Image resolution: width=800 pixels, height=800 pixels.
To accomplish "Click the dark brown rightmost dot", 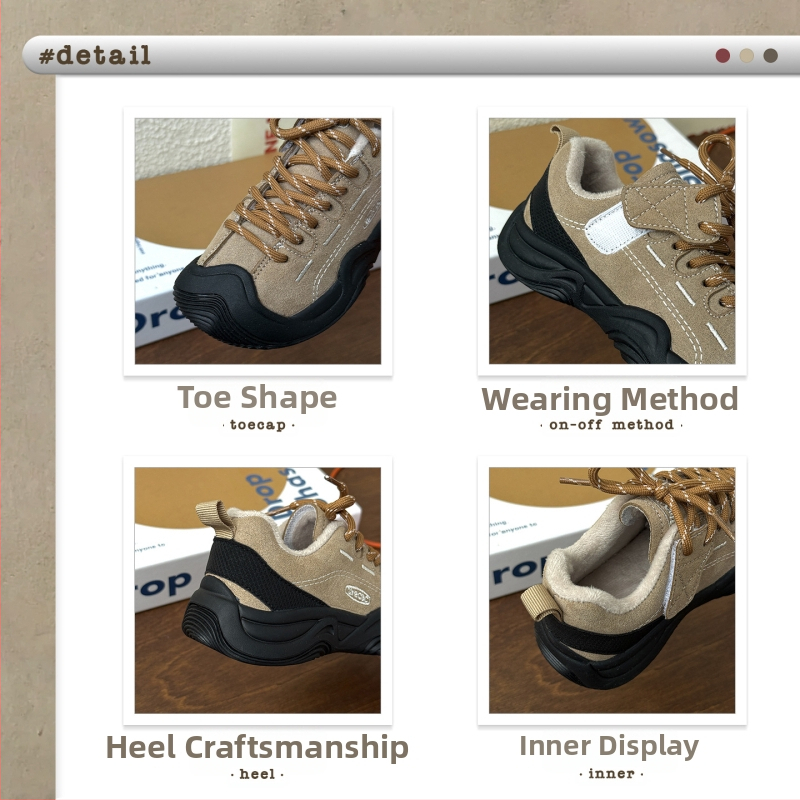I will click(x=769, y=56).
